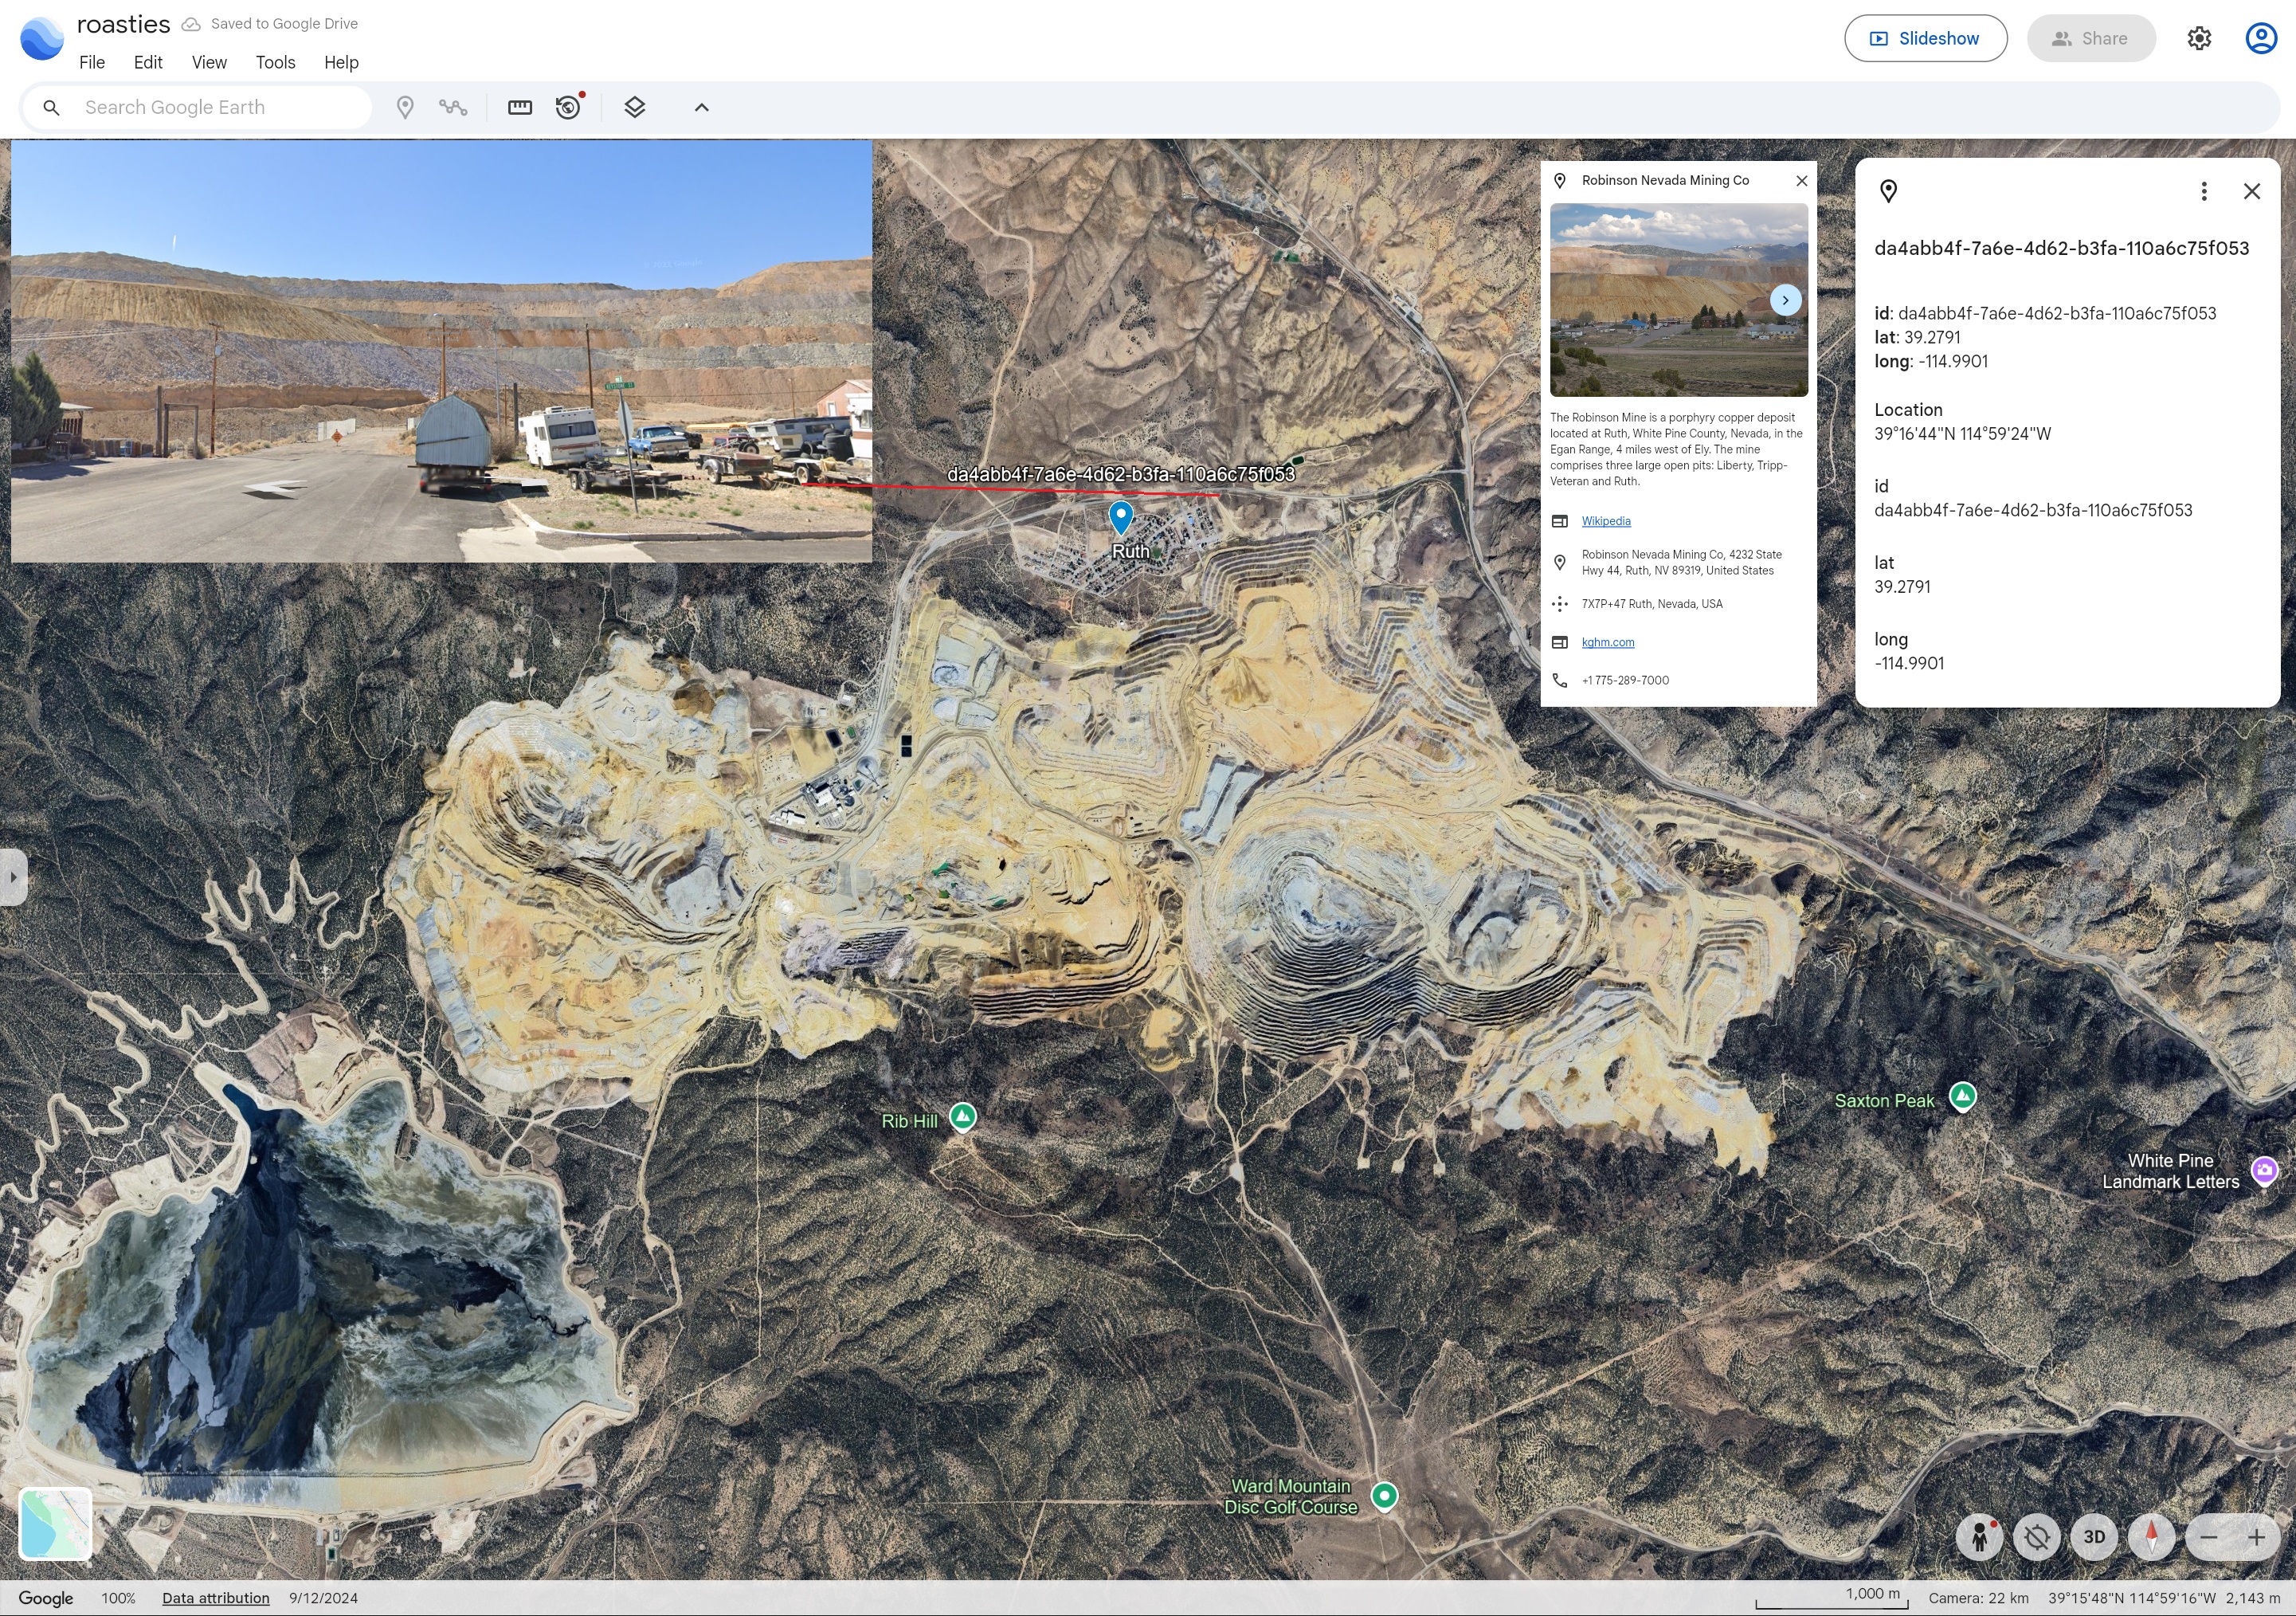The height and width of the screenshot is (1616, 2296).
Task: Open placemark panel more options menu
Action: 2204,191
